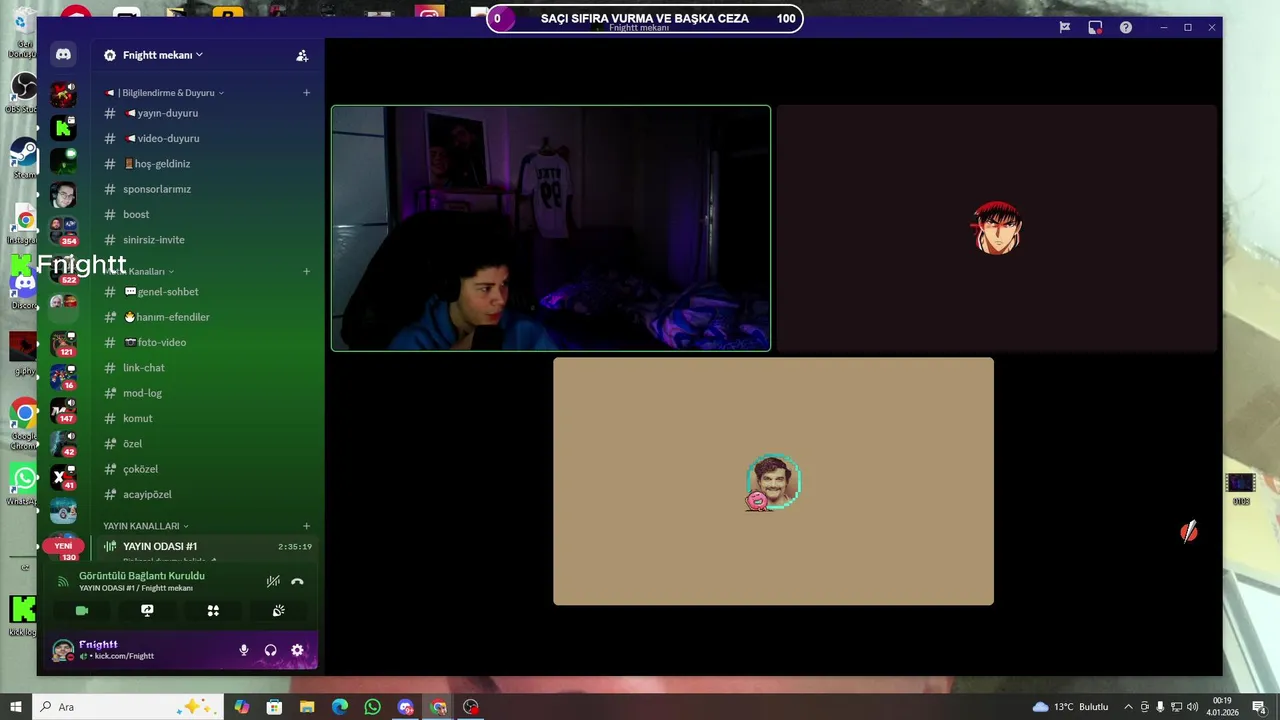1280x720 pixels.
Task: Open the taskbar clock and date
Action: click(1222, 707)
